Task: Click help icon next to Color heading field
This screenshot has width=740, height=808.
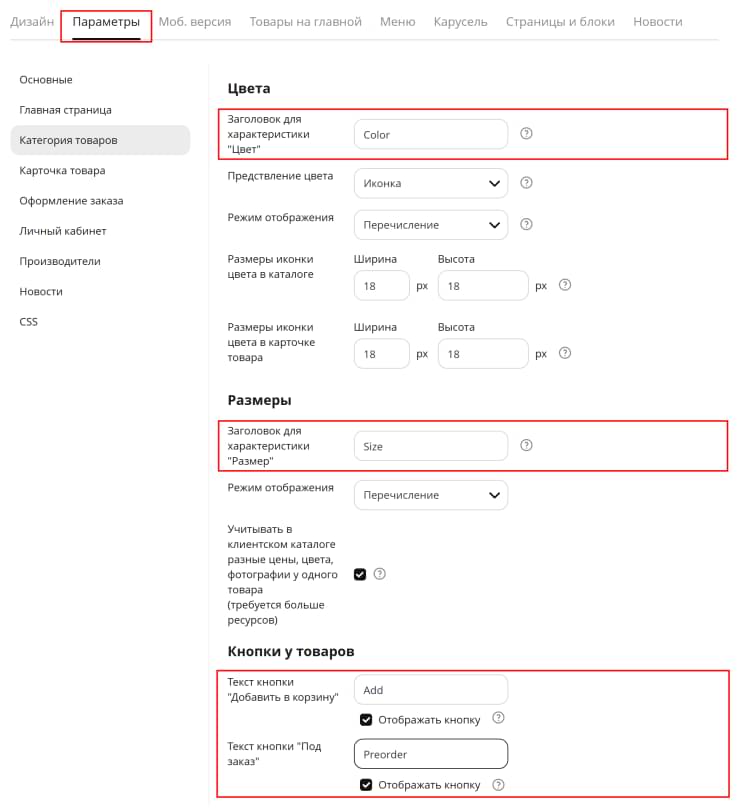Action: (x=526, y=133)
